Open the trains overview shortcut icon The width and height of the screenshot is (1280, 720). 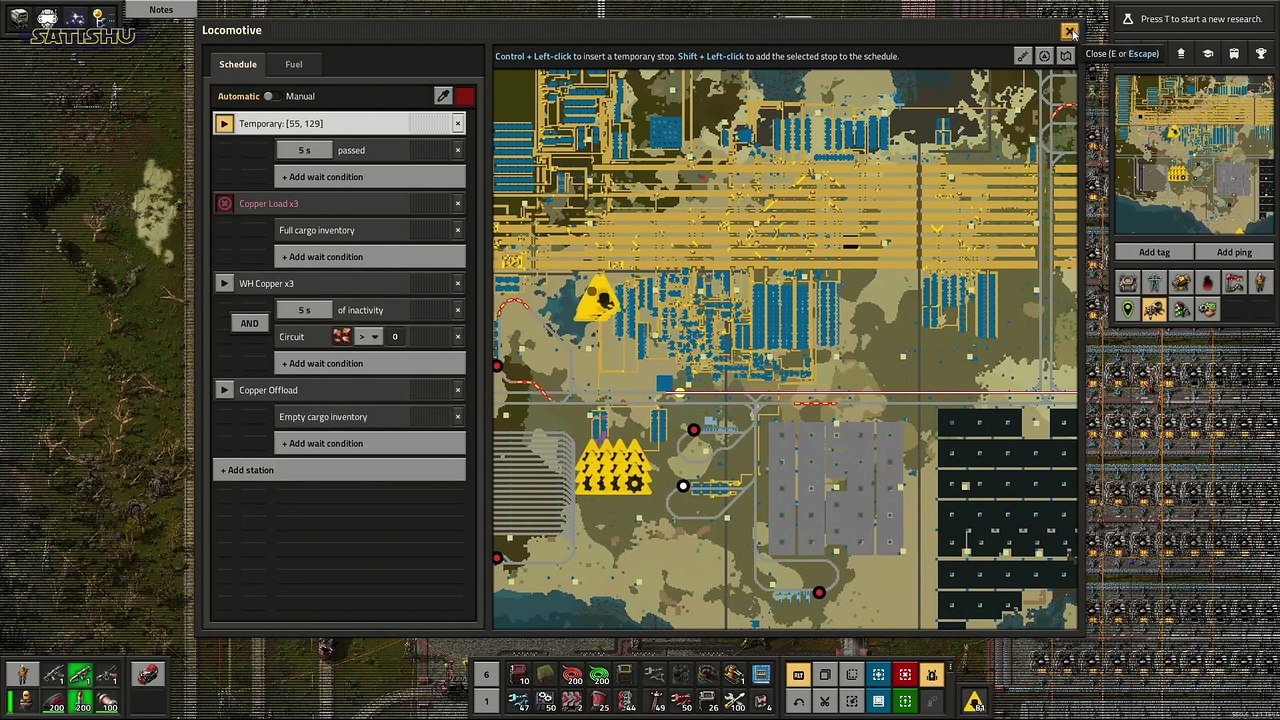(x=1234, y=54)
